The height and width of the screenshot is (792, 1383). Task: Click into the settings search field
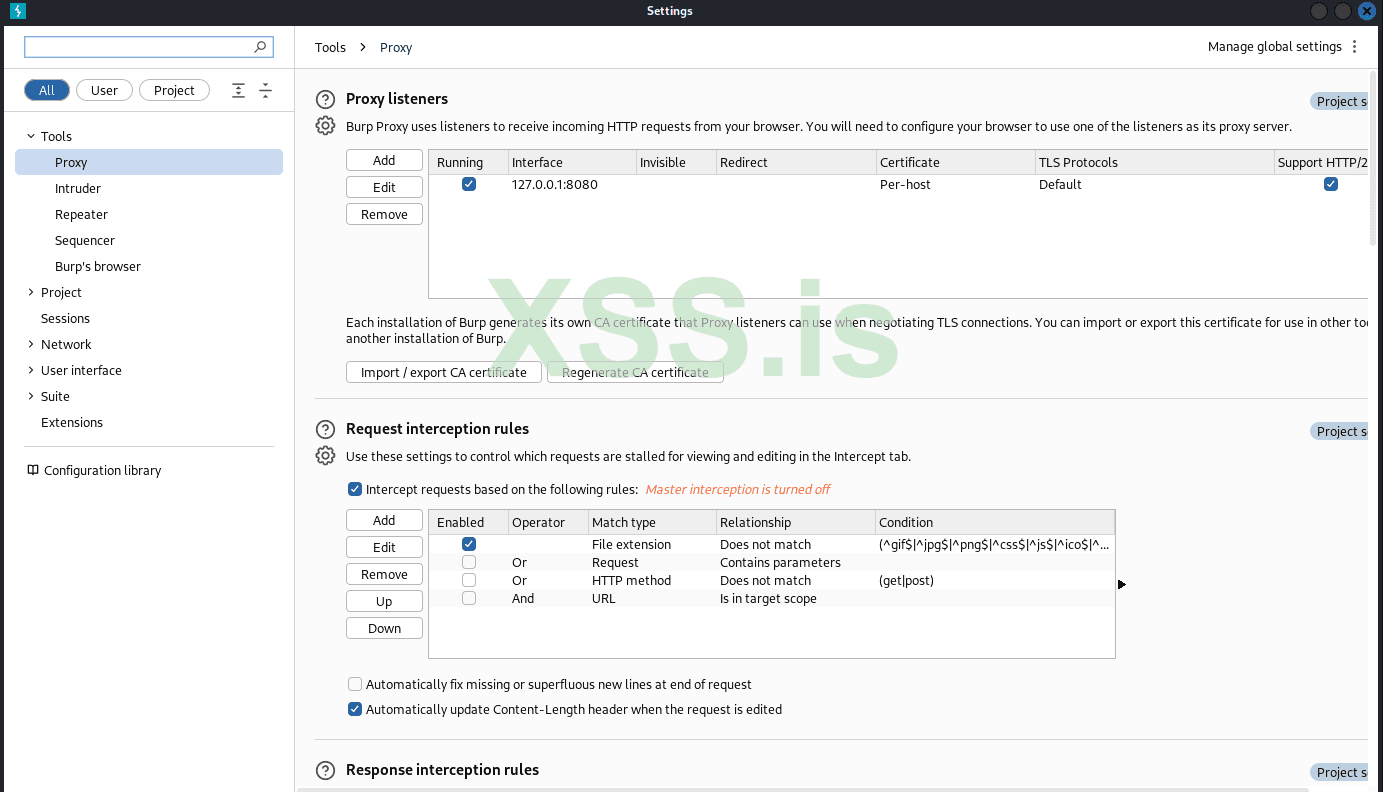pyautogui.click(x=138, y=47)
